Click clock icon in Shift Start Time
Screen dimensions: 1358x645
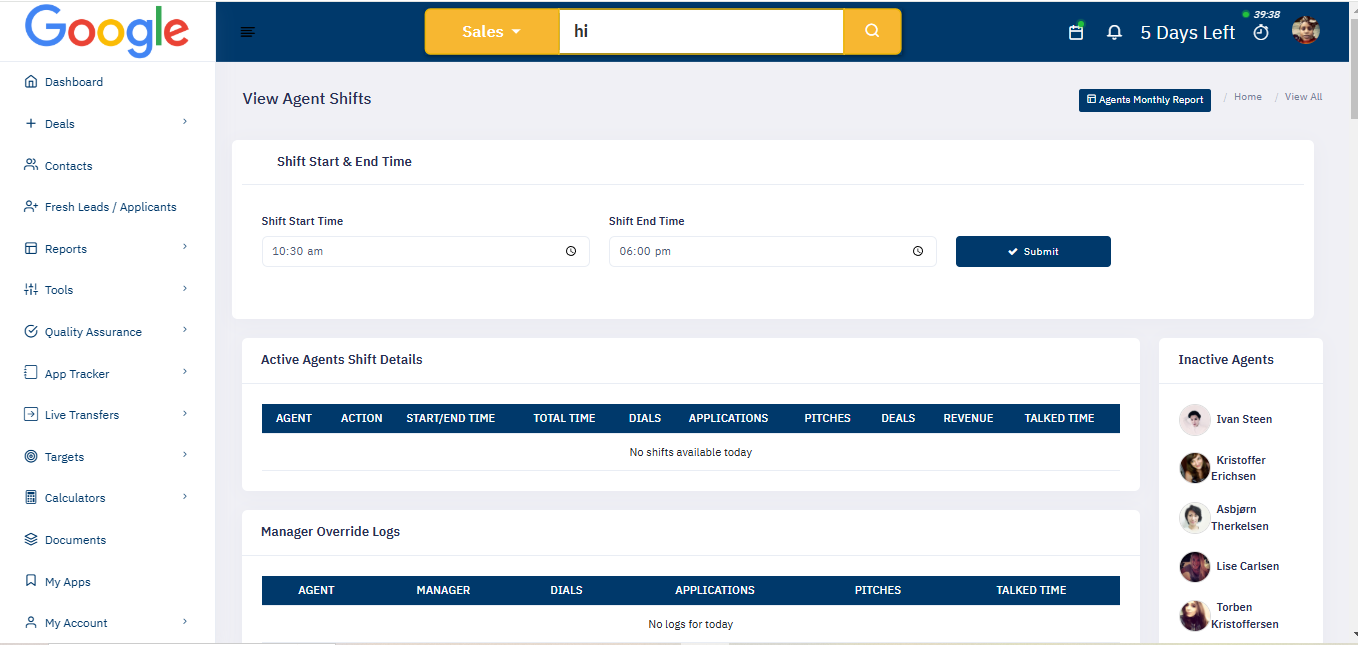[x=571, y=251]
